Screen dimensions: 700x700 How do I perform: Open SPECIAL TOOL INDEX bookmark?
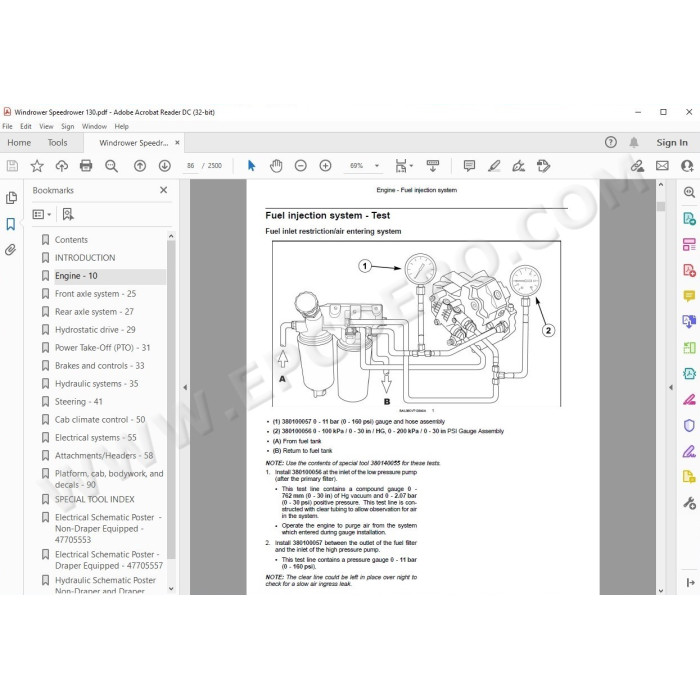click(x=95, y=499)
